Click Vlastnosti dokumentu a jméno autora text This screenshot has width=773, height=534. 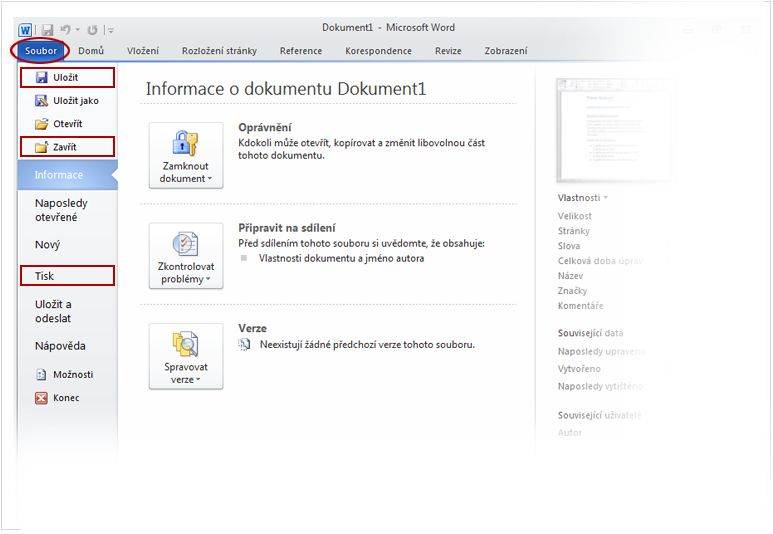coord(341,258)
